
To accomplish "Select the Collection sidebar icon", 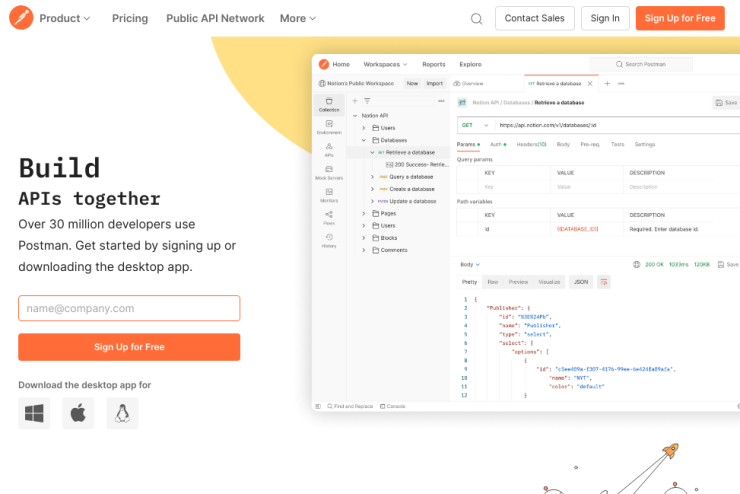I will pos(329,105).
